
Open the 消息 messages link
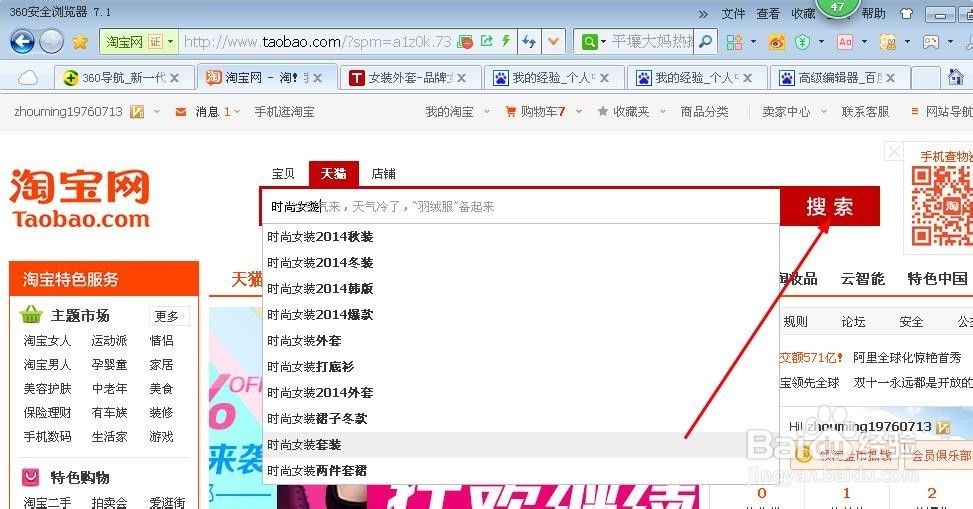pos(207,112)
